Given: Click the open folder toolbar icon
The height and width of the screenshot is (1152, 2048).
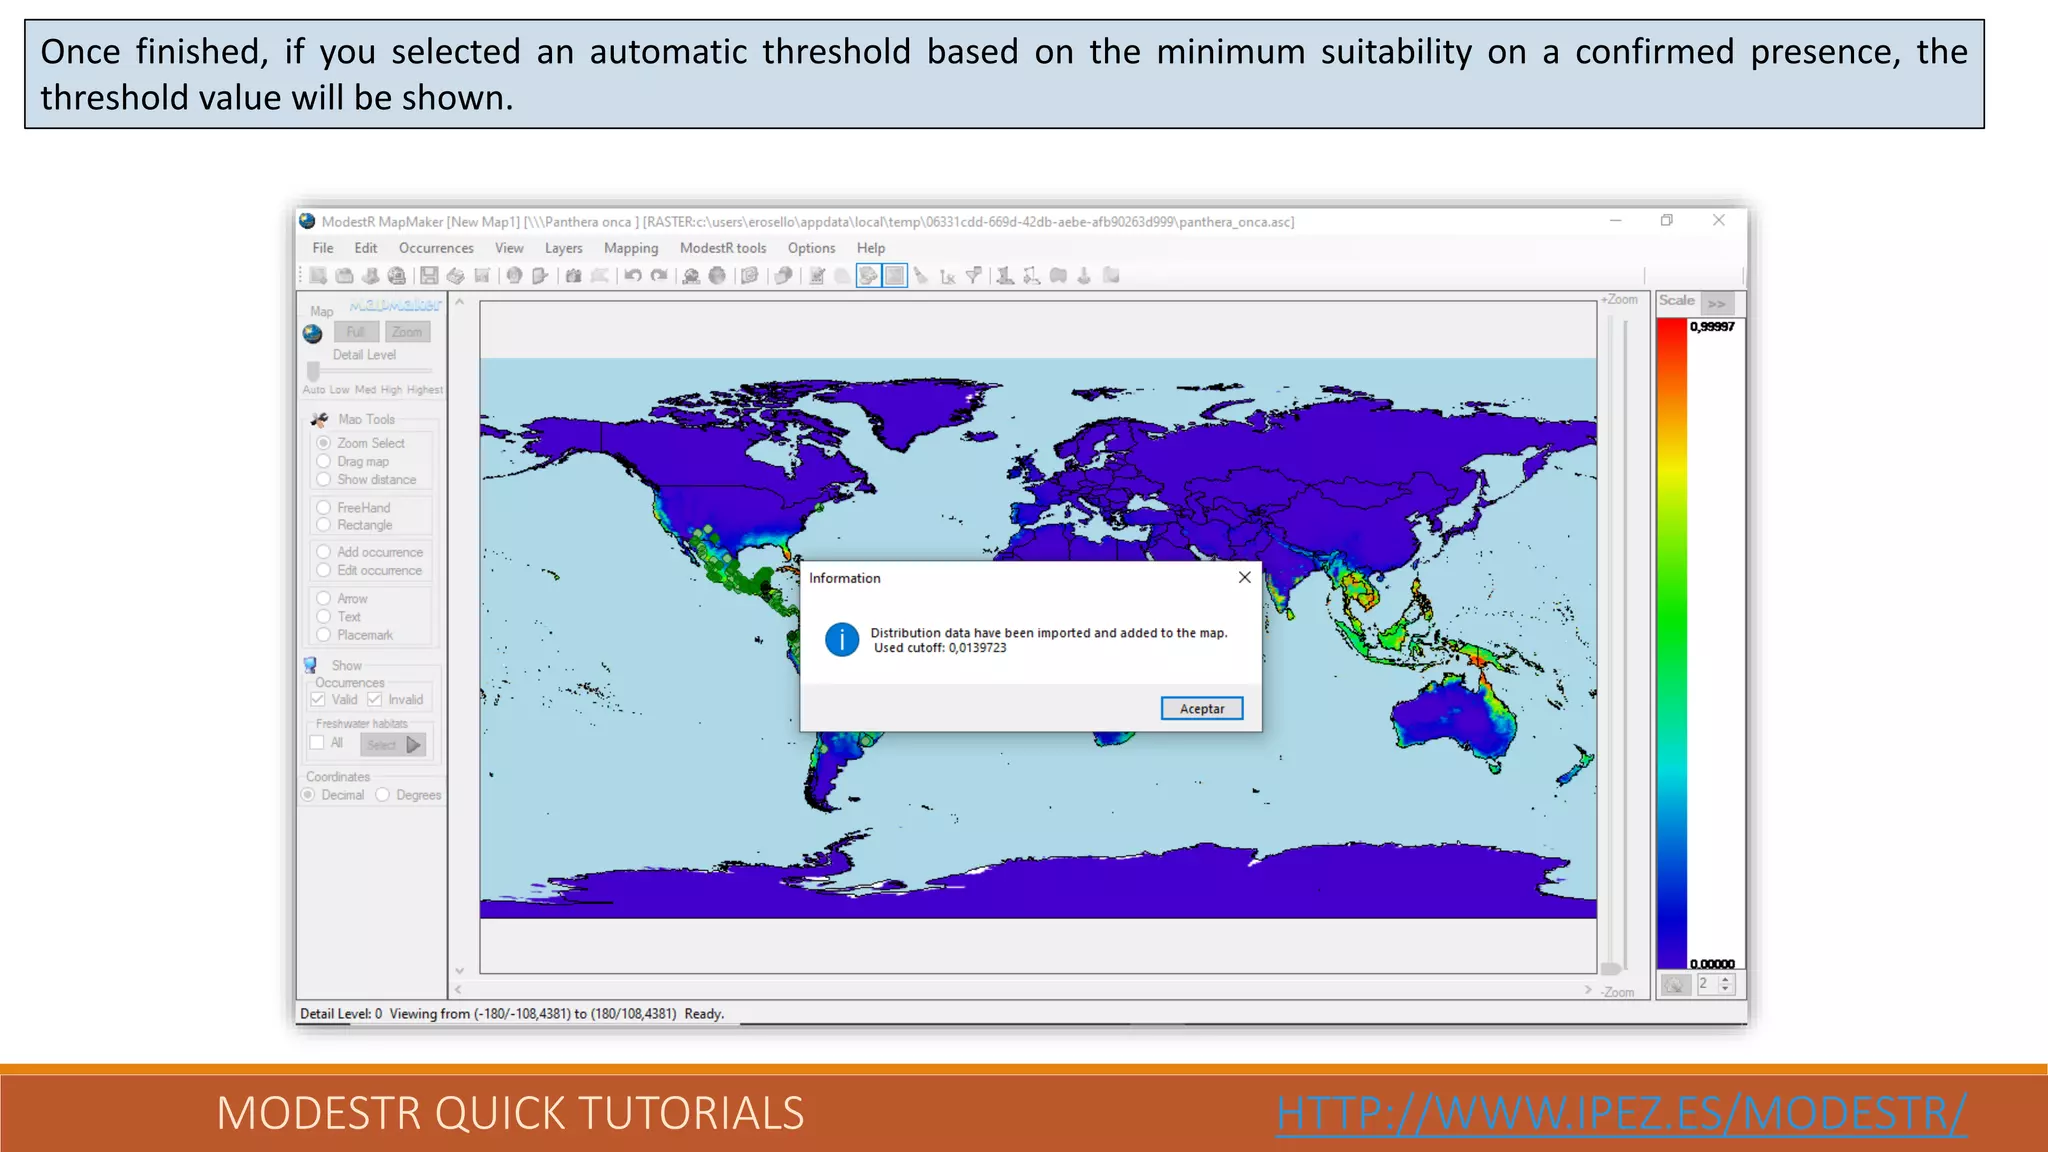Looking at the screenshot, I should coord(344,276).
